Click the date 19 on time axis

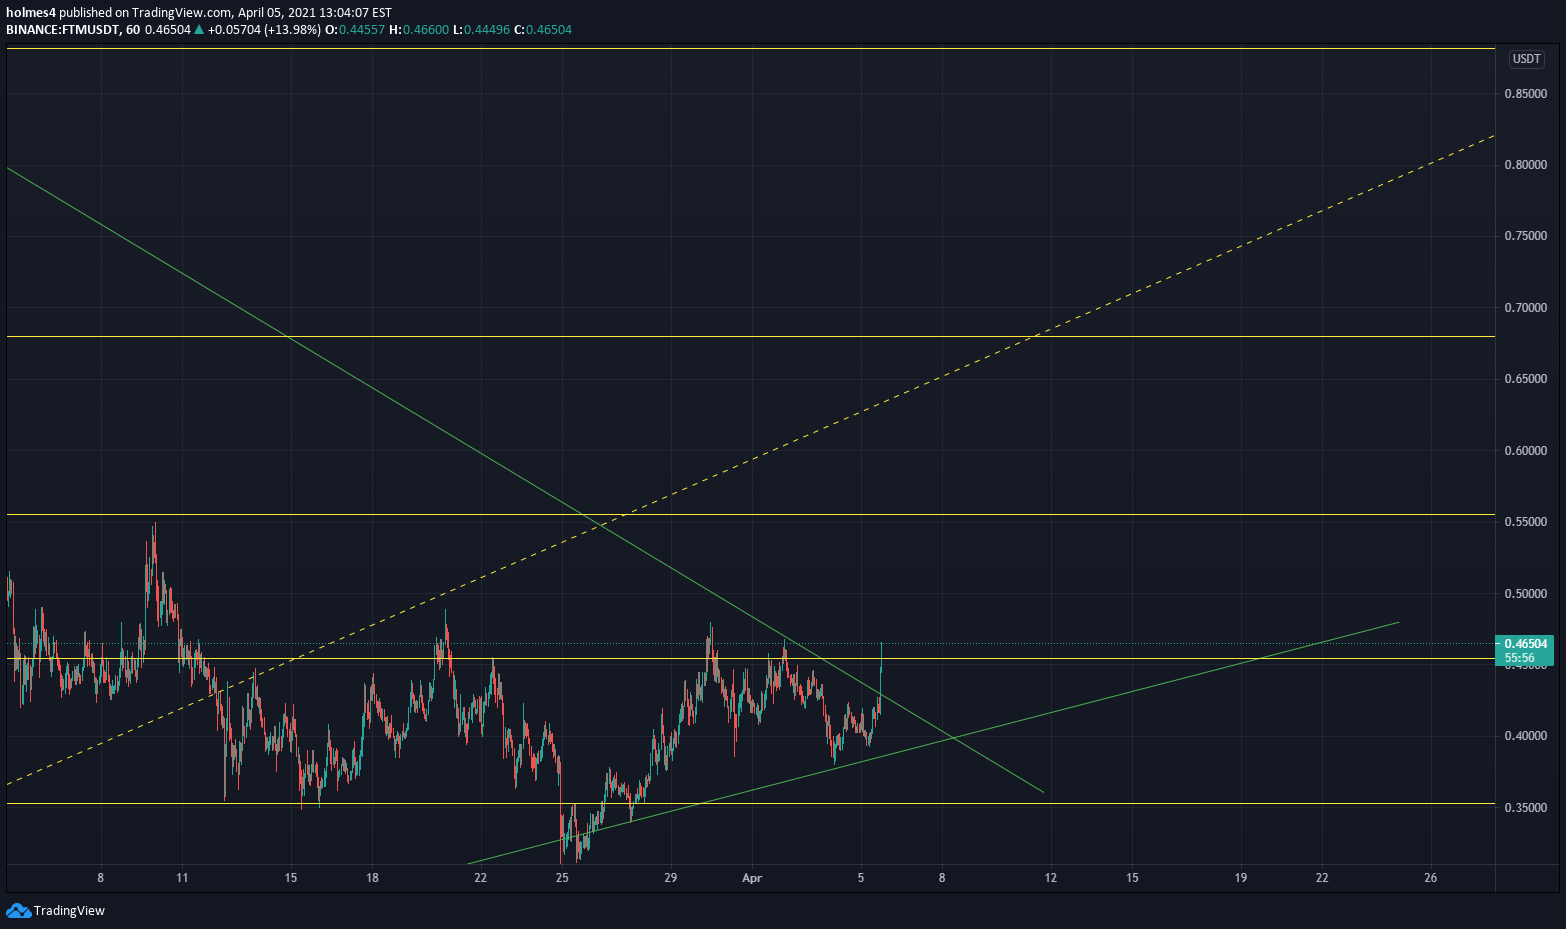tap(1241, 878)
